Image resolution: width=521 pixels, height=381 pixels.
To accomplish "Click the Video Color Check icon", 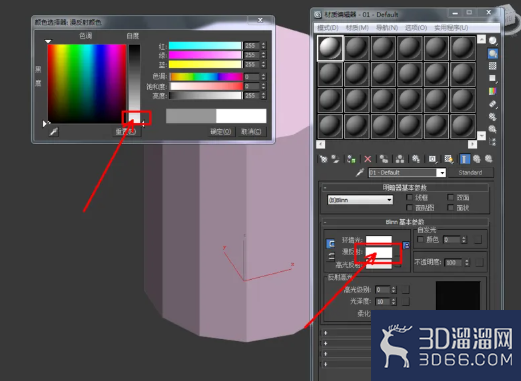I will pyautogui.click(x=493, y=91).
